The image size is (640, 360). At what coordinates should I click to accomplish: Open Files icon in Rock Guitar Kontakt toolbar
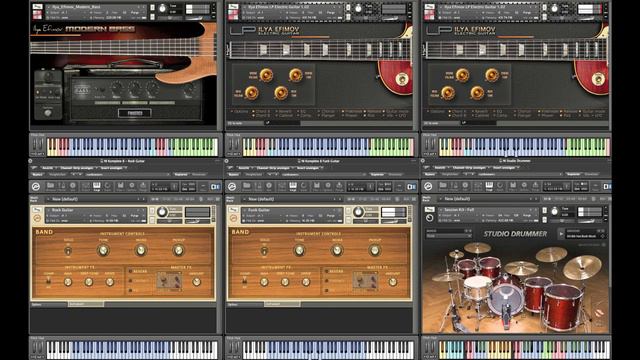tap(120, 186)
